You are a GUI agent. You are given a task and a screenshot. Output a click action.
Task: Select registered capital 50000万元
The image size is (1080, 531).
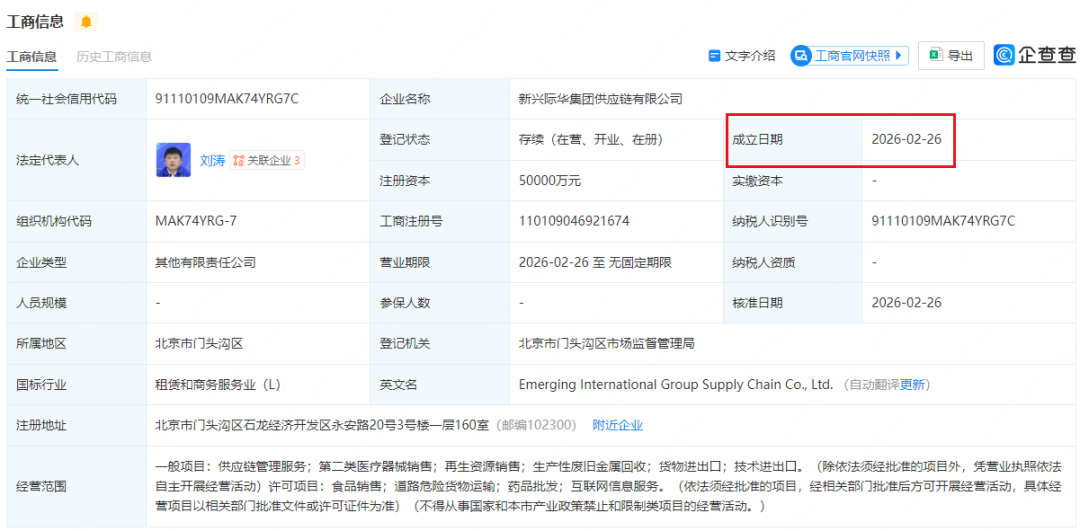(x=550, y=181)
